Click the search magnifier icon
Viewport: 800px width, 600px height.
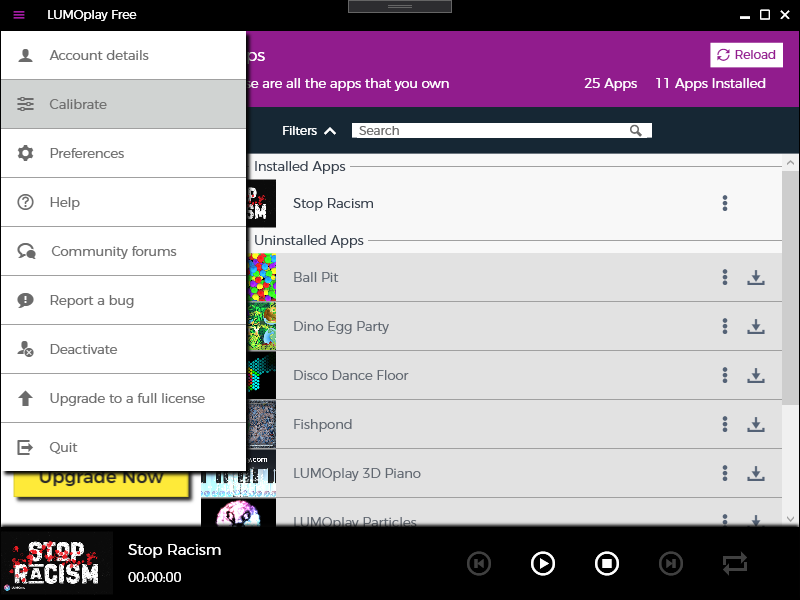(635, 131)
